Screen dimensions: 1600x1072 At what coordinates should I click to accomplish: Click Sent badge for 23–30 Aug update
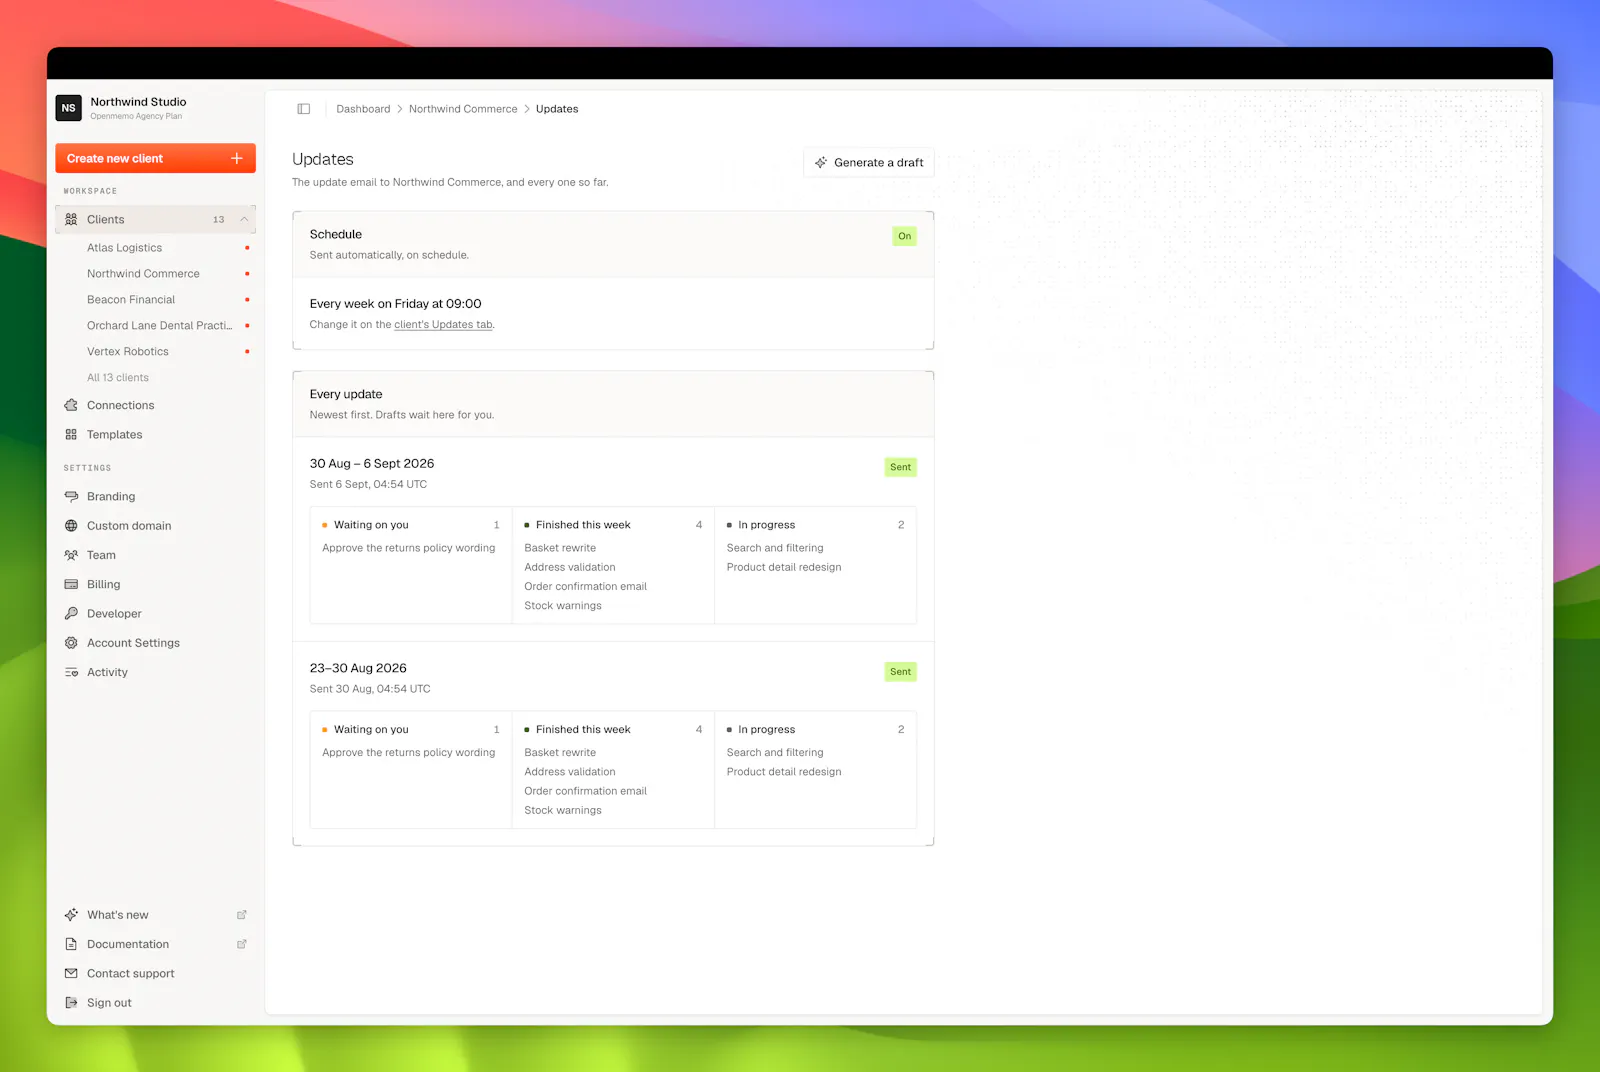[x=900, y=672]
